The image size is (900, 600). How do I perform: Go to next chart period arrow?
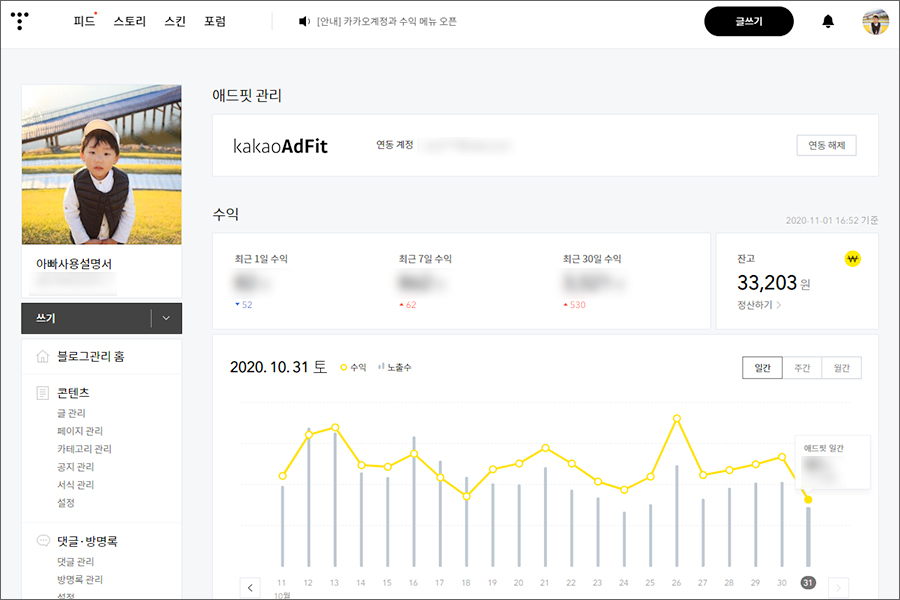point(838,587)
